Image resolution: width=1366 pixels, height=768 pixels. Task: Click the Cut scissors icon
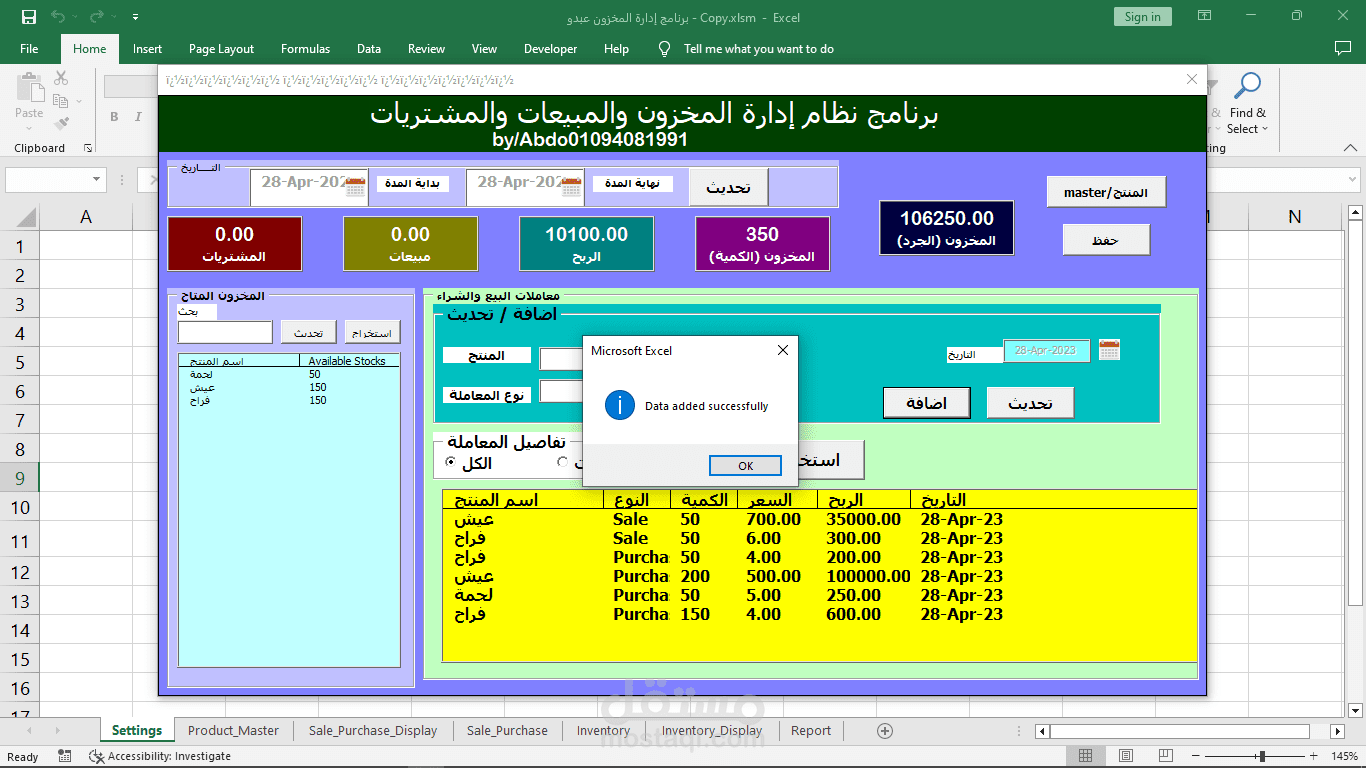click(x=61, y=78)
